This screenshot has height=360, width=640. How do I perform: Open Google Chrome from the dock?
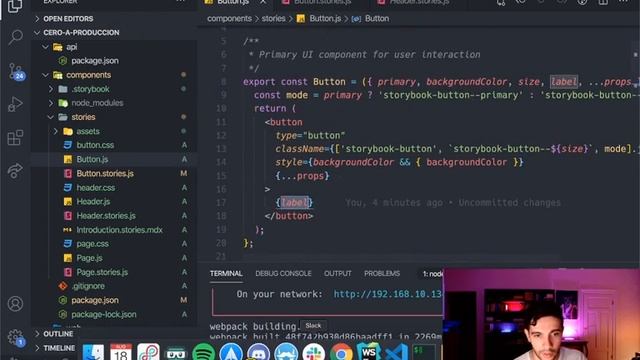click(x=341, y=352)
